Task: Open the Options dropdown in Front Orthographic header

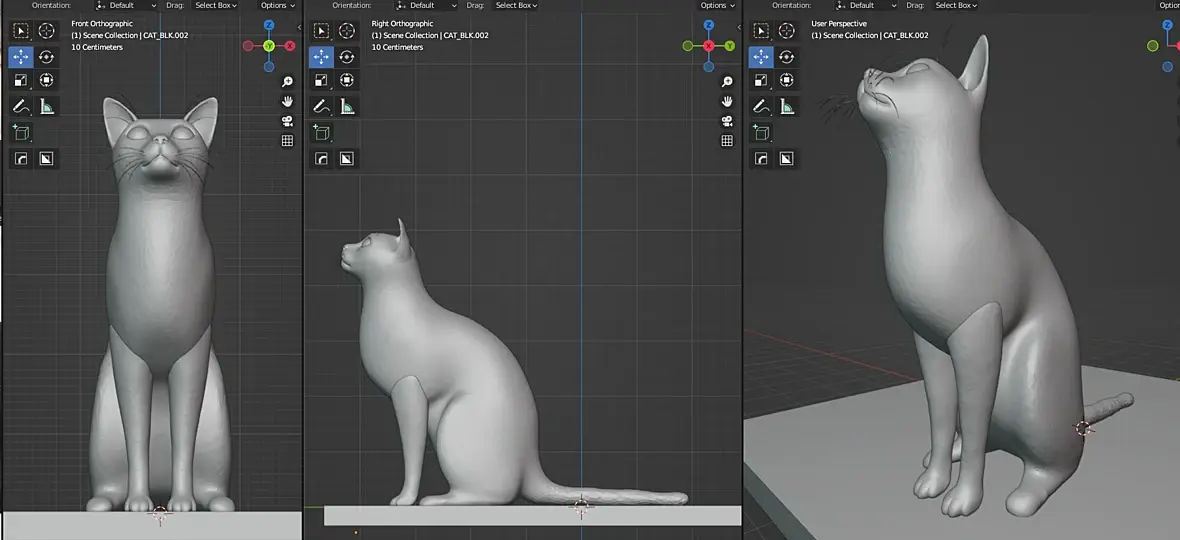Action: point(277,5)
